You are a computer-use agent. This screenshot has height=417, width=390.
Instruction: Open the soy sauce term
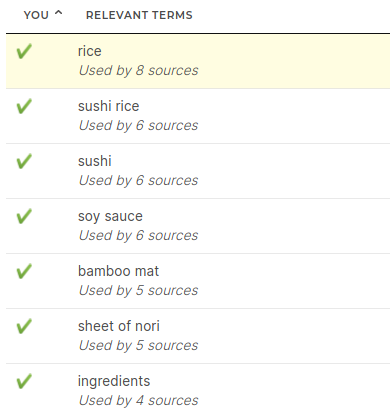tap(110, 216)
